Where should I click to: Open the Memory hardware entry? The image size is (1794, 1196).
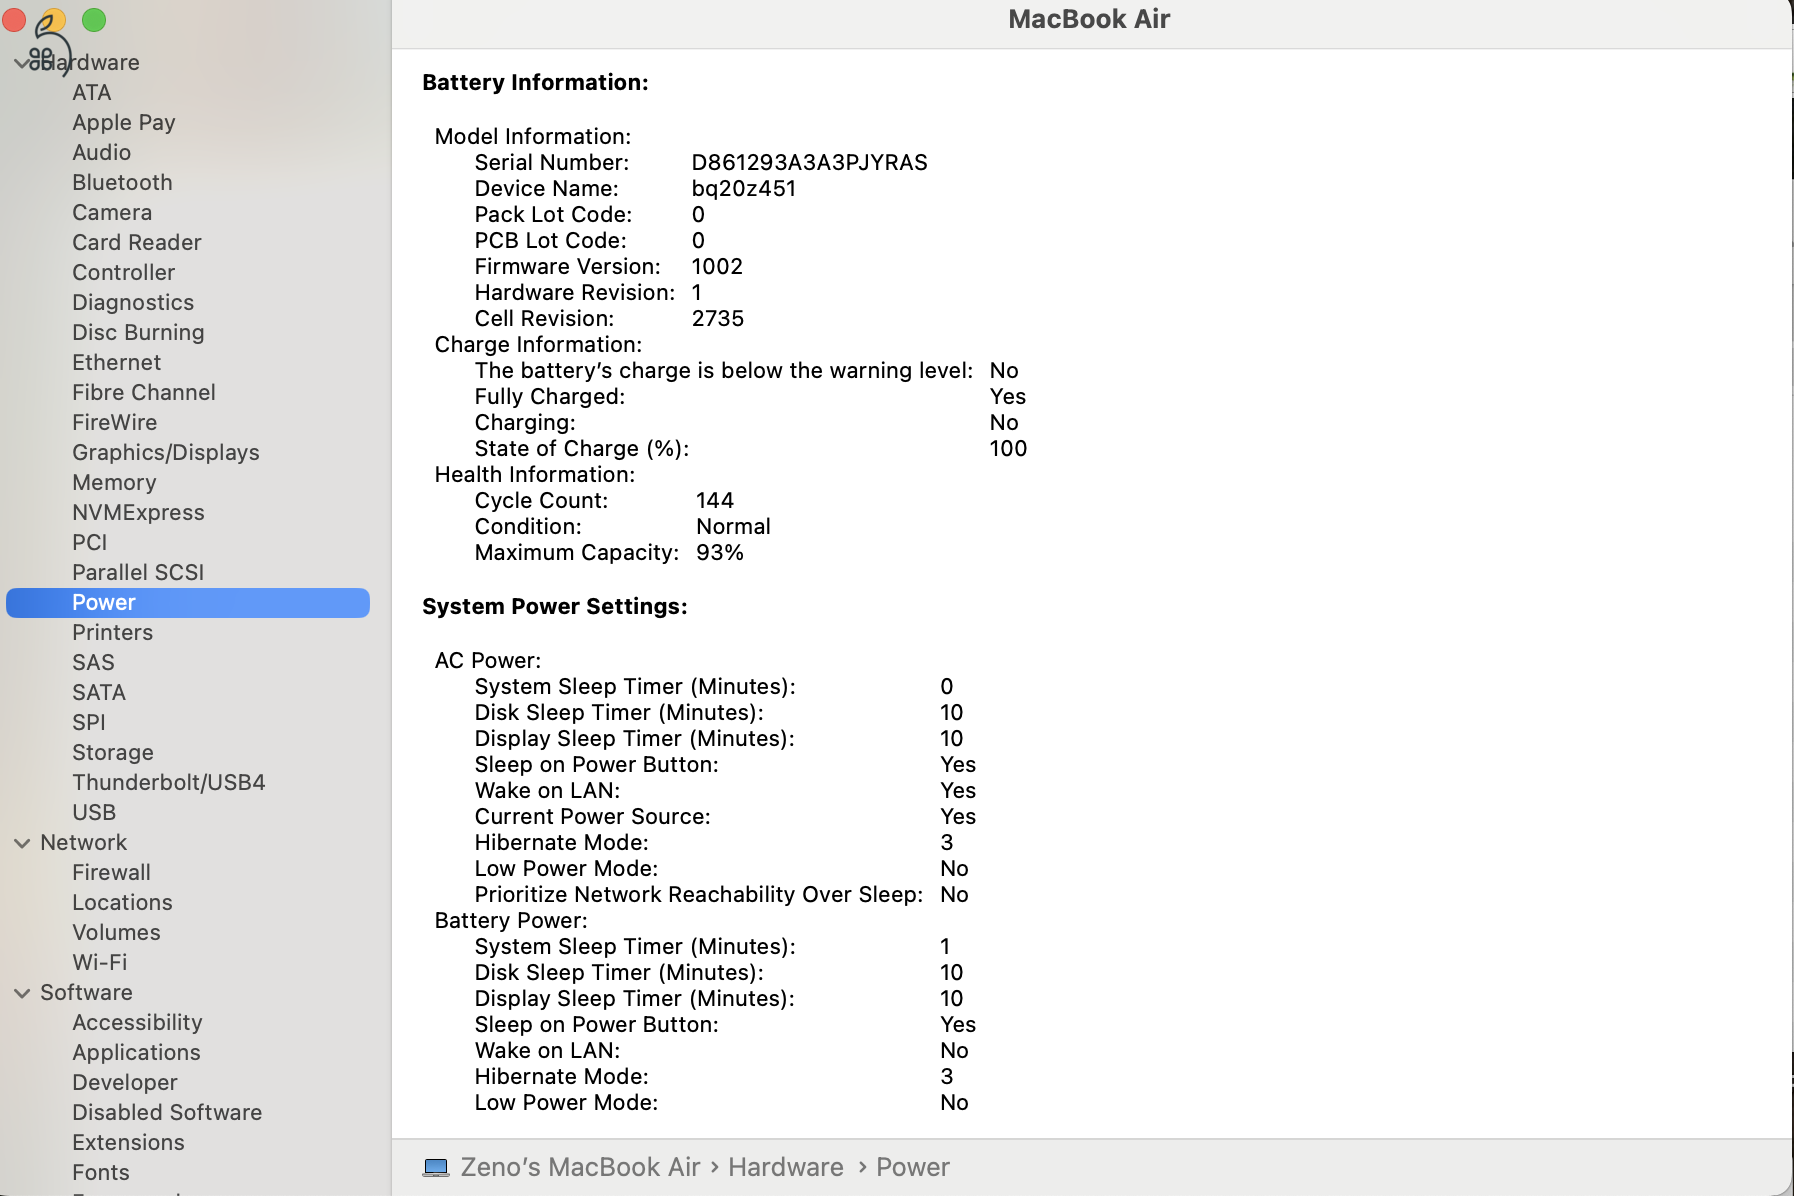coord(115,482)
